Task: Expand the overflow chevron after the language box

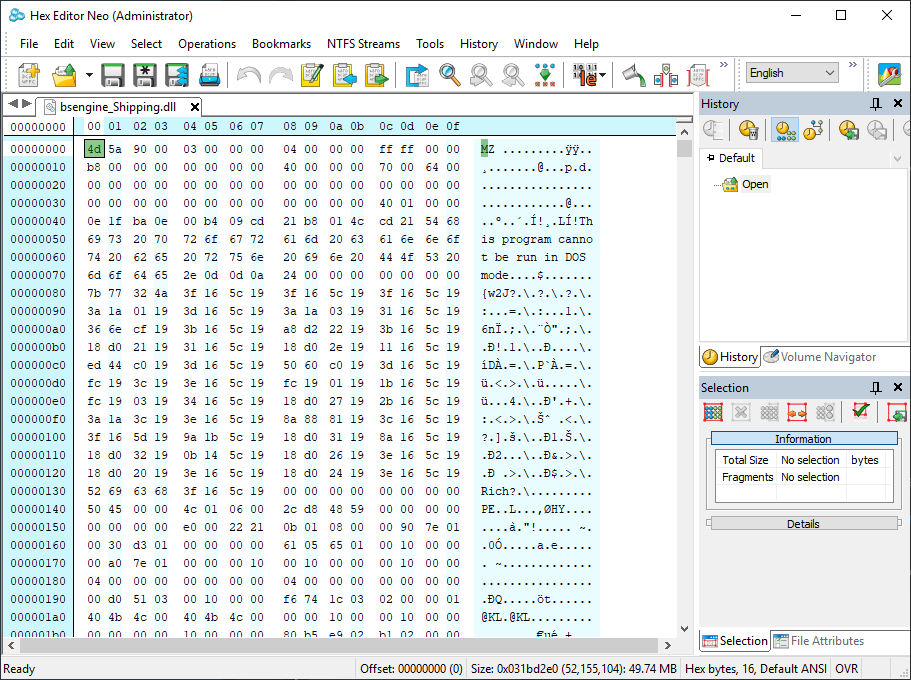Action: point(852,65)
